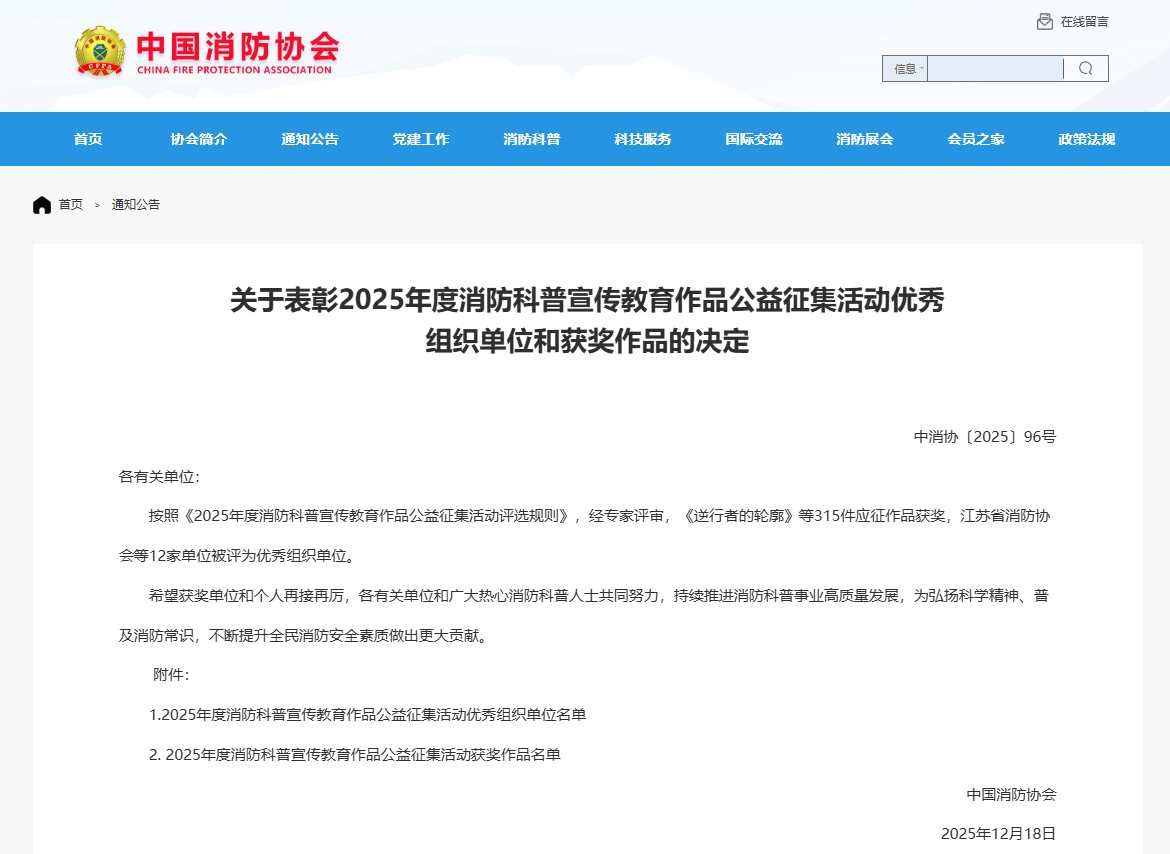Click the online message envelope icon
Image resolution: width=1170 pixels, height=854 pixels.
coord(1045,22)
